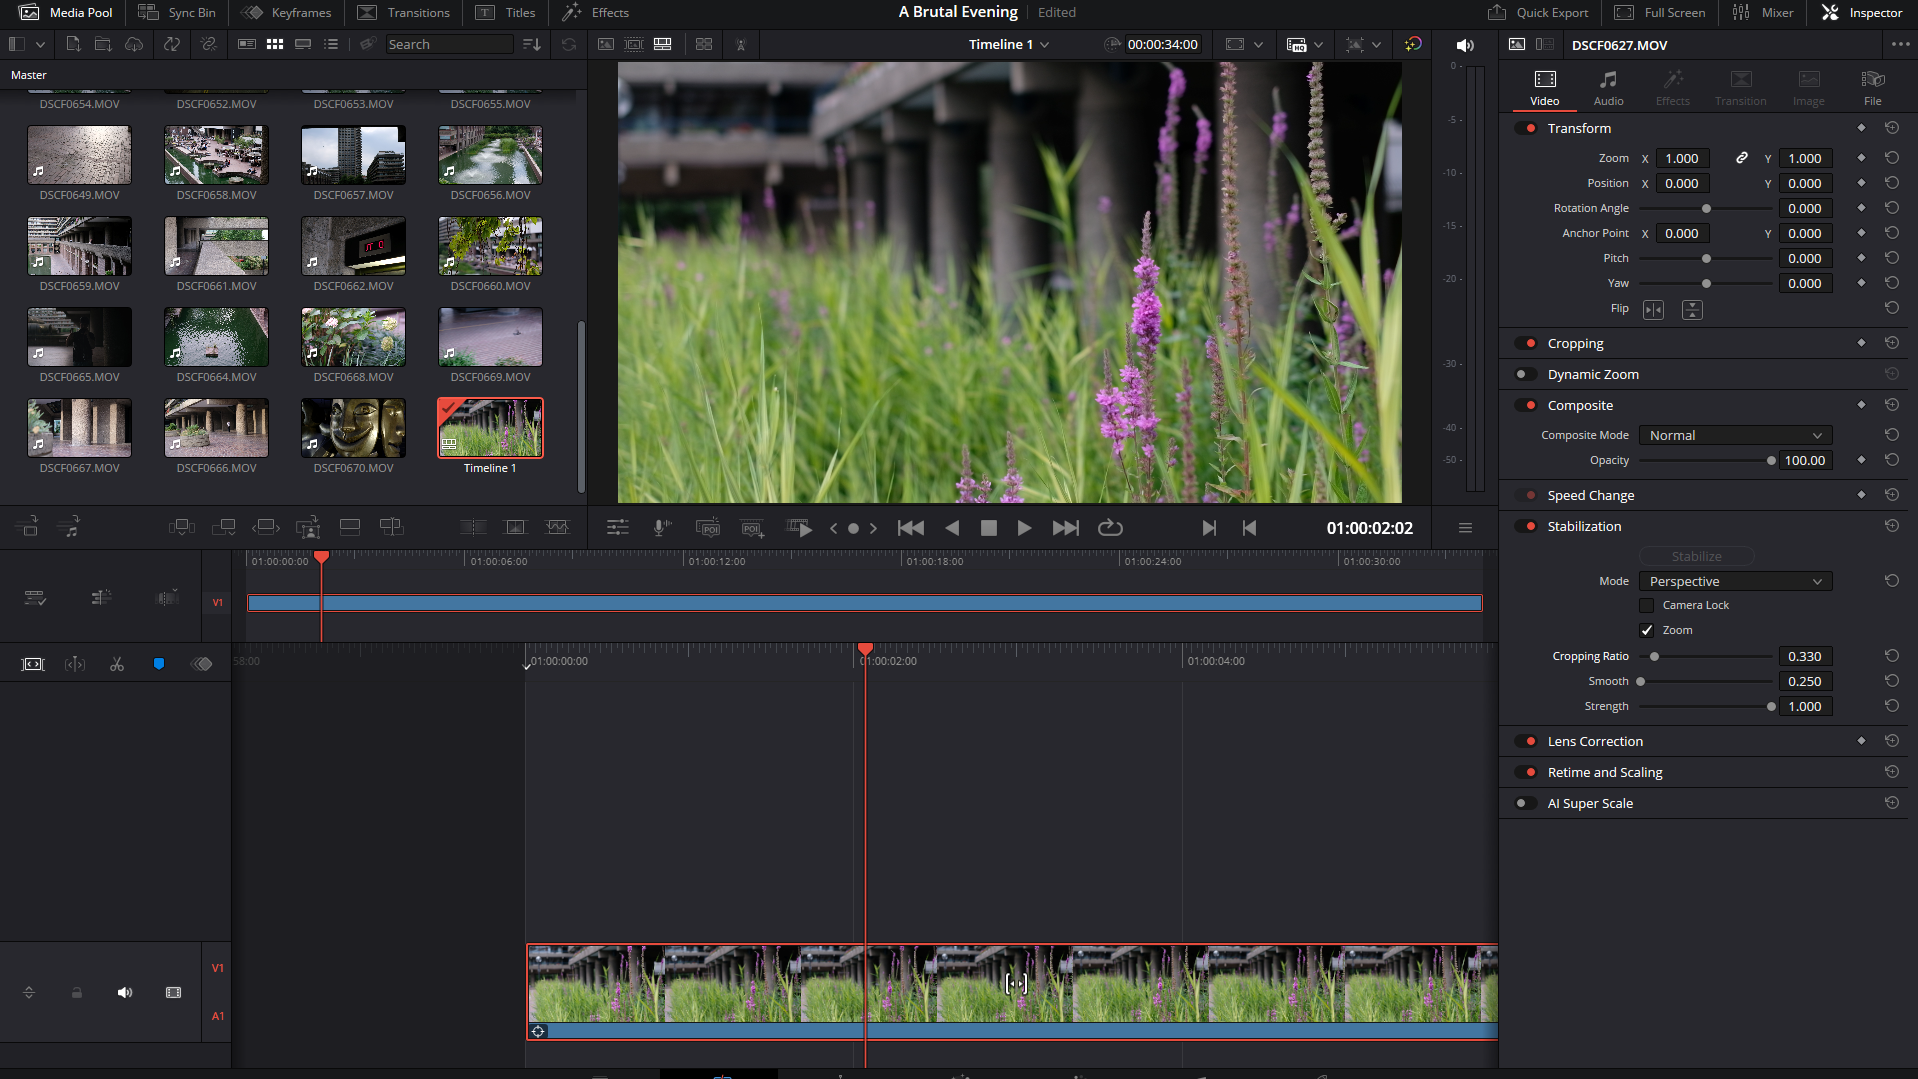Check the Camera Lock checkbox

click(1646, 605)
